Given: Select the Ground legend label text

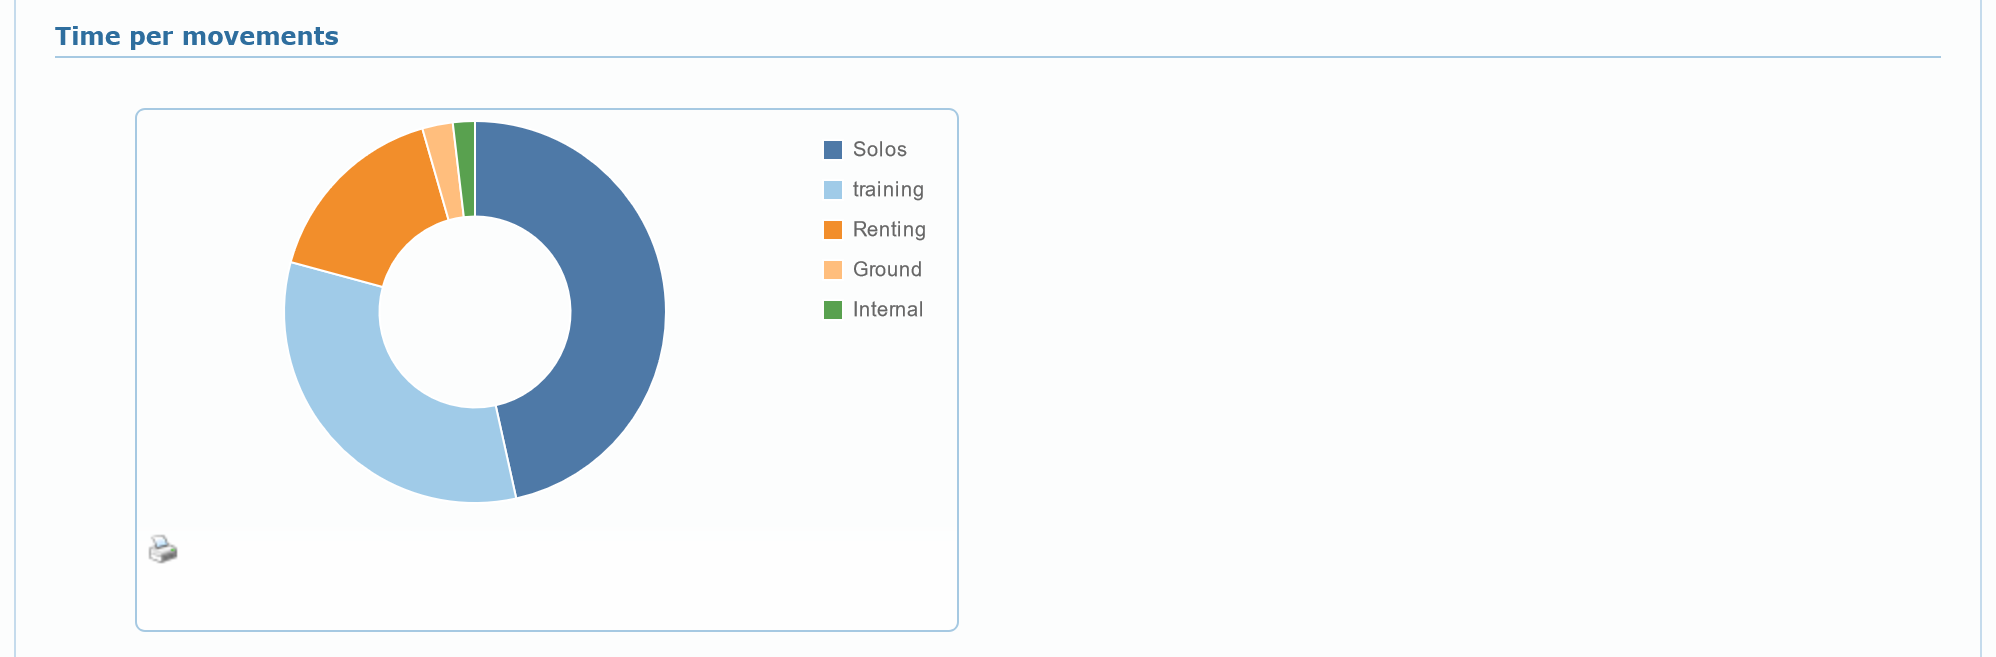Looking at the screenshot, I should [x=887, y=270].
